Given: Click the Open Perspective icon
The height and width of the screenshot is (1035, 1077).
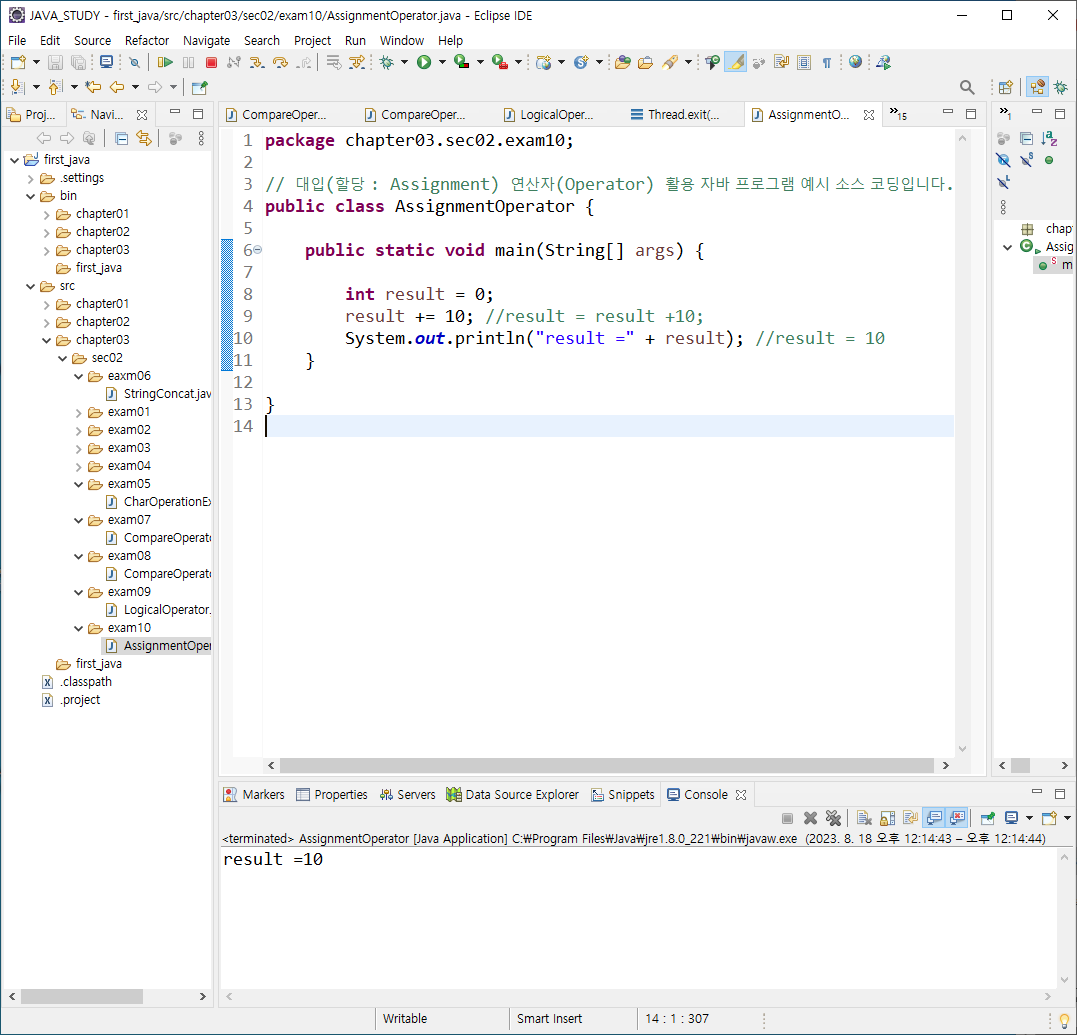Looking at the screenshot, I should [x=1006, y=87].
